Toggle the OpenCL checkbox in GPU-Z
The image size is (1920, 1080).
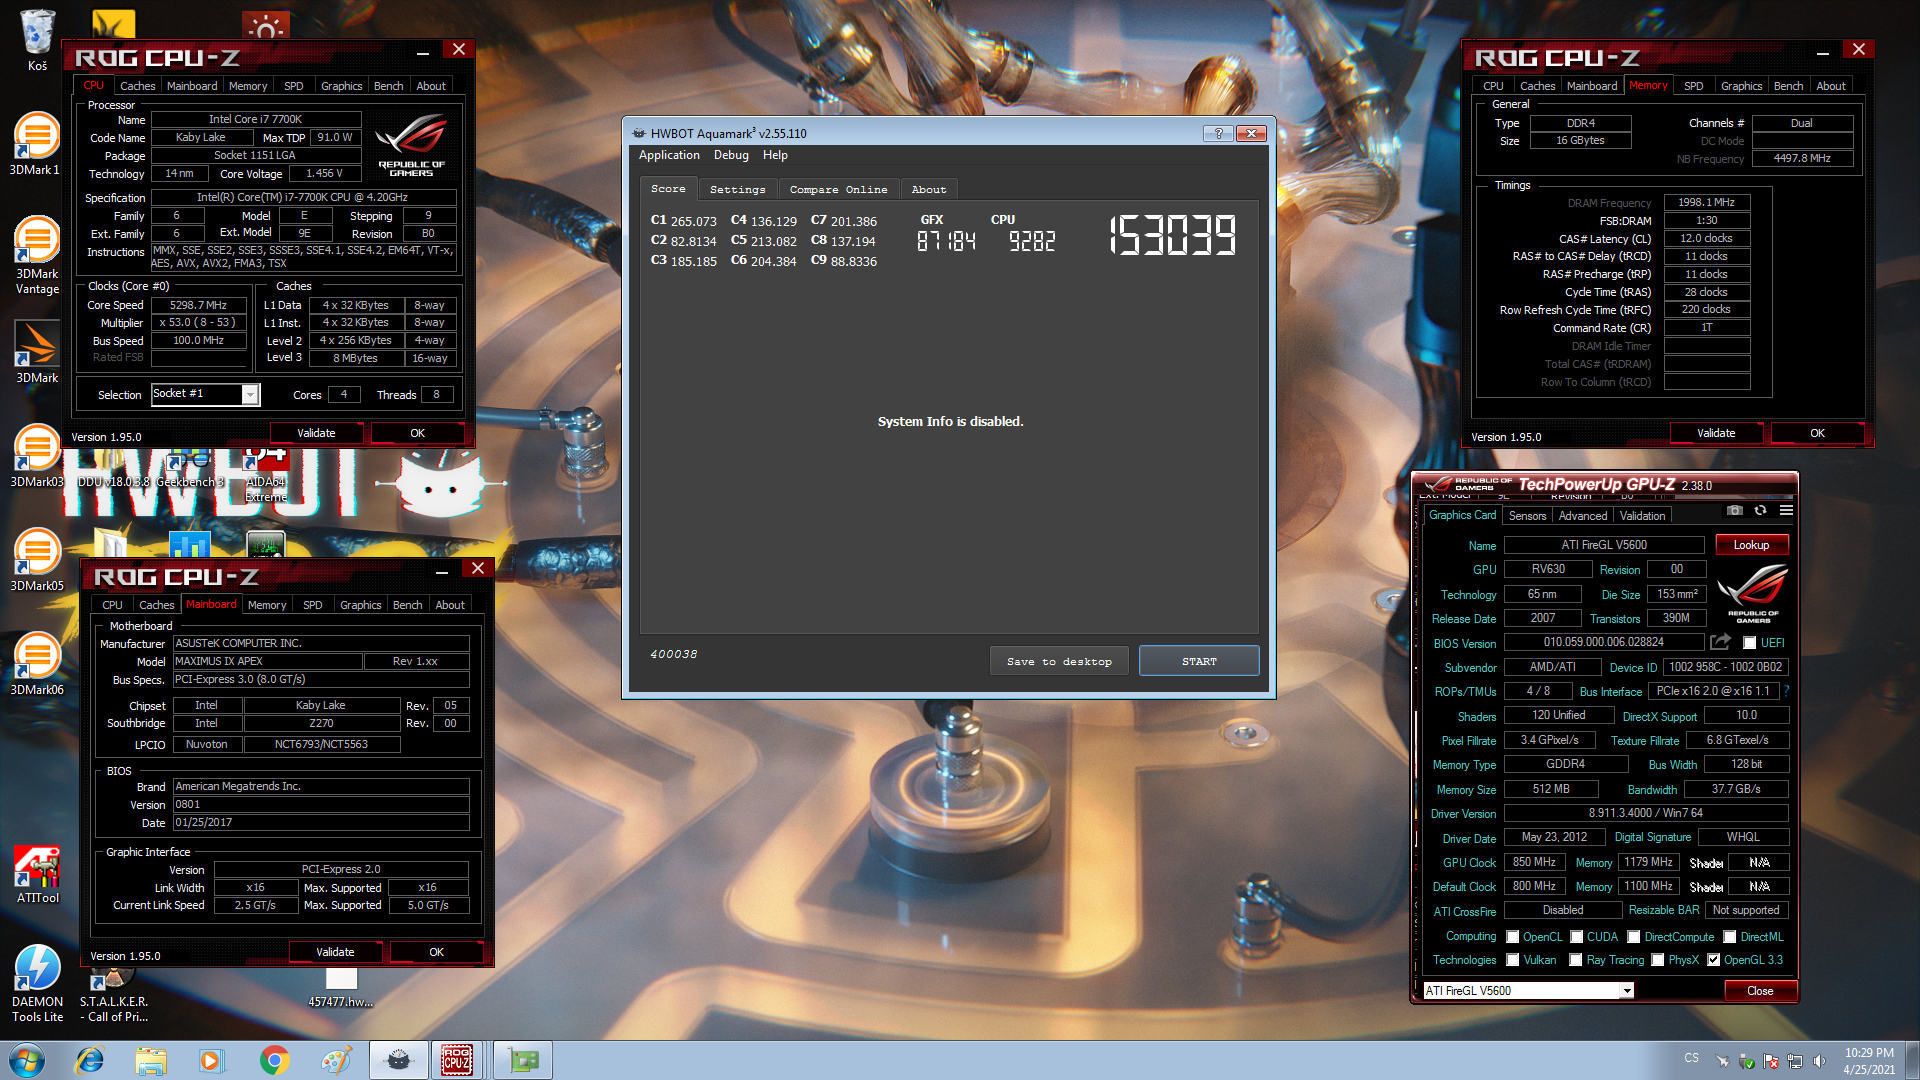[1513, 937]
